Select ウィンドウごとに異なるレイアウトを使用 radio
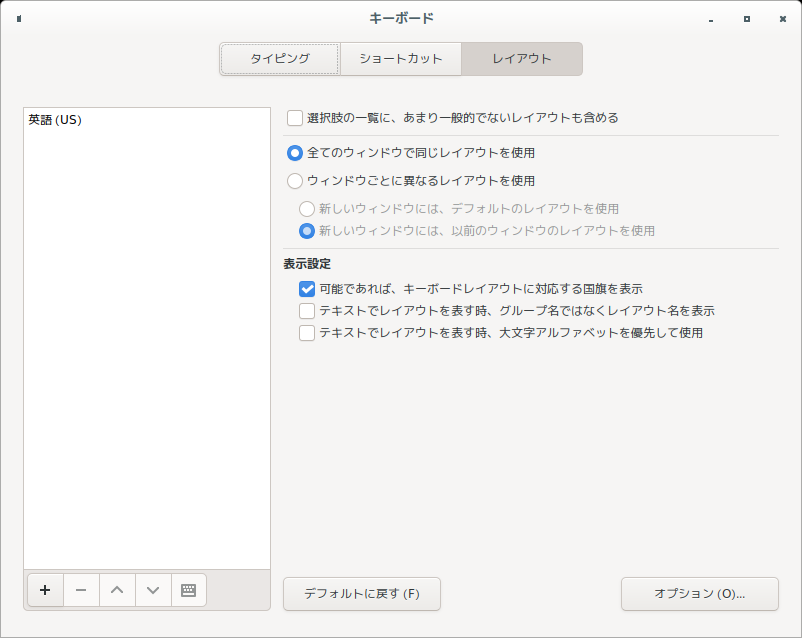Viewport: 802px width, 638px height. click(x=295, y=181)
